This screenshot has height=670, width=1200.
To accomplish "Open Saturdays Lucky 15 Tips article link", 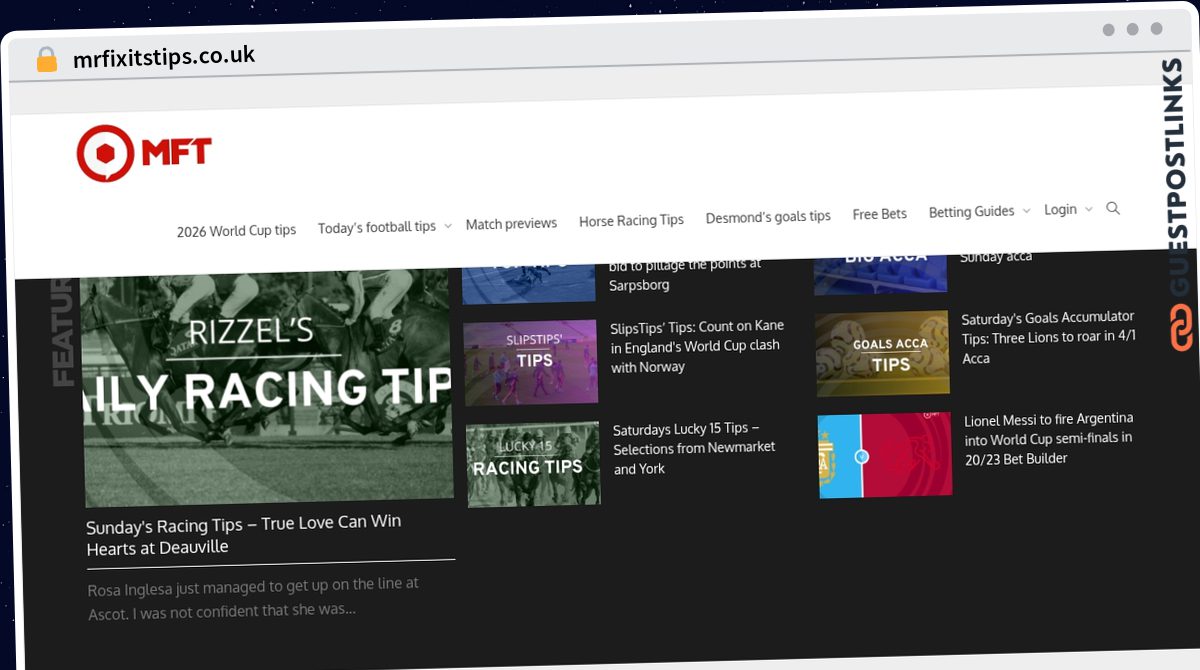I will coord(694,448).
